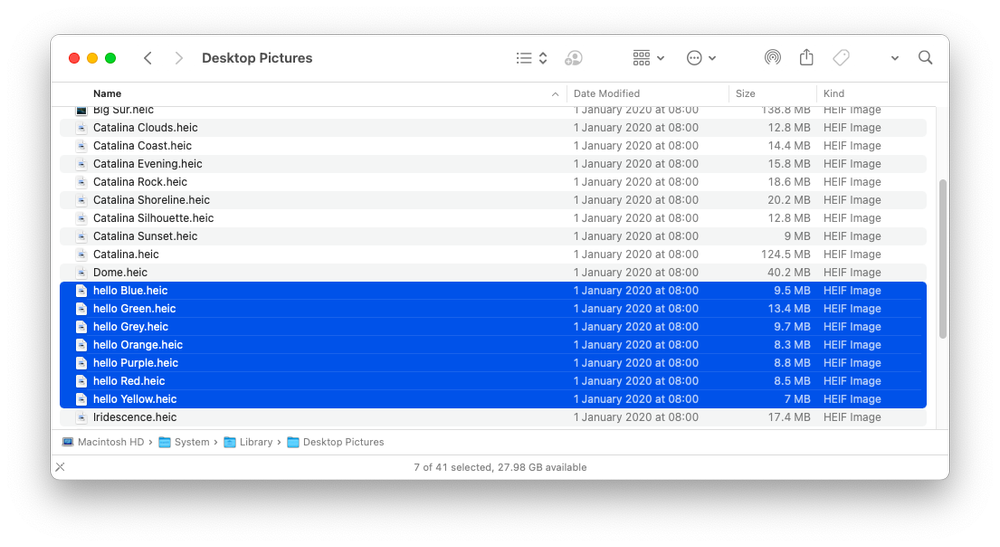1000x547 pixels.
Task: Click the hello Yellow.heic file icon
Action: point(81,399)
